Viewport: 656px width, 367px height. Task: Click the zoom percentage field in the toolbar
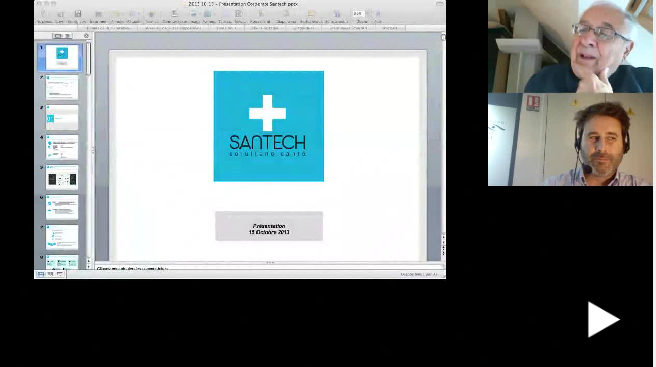358,14
